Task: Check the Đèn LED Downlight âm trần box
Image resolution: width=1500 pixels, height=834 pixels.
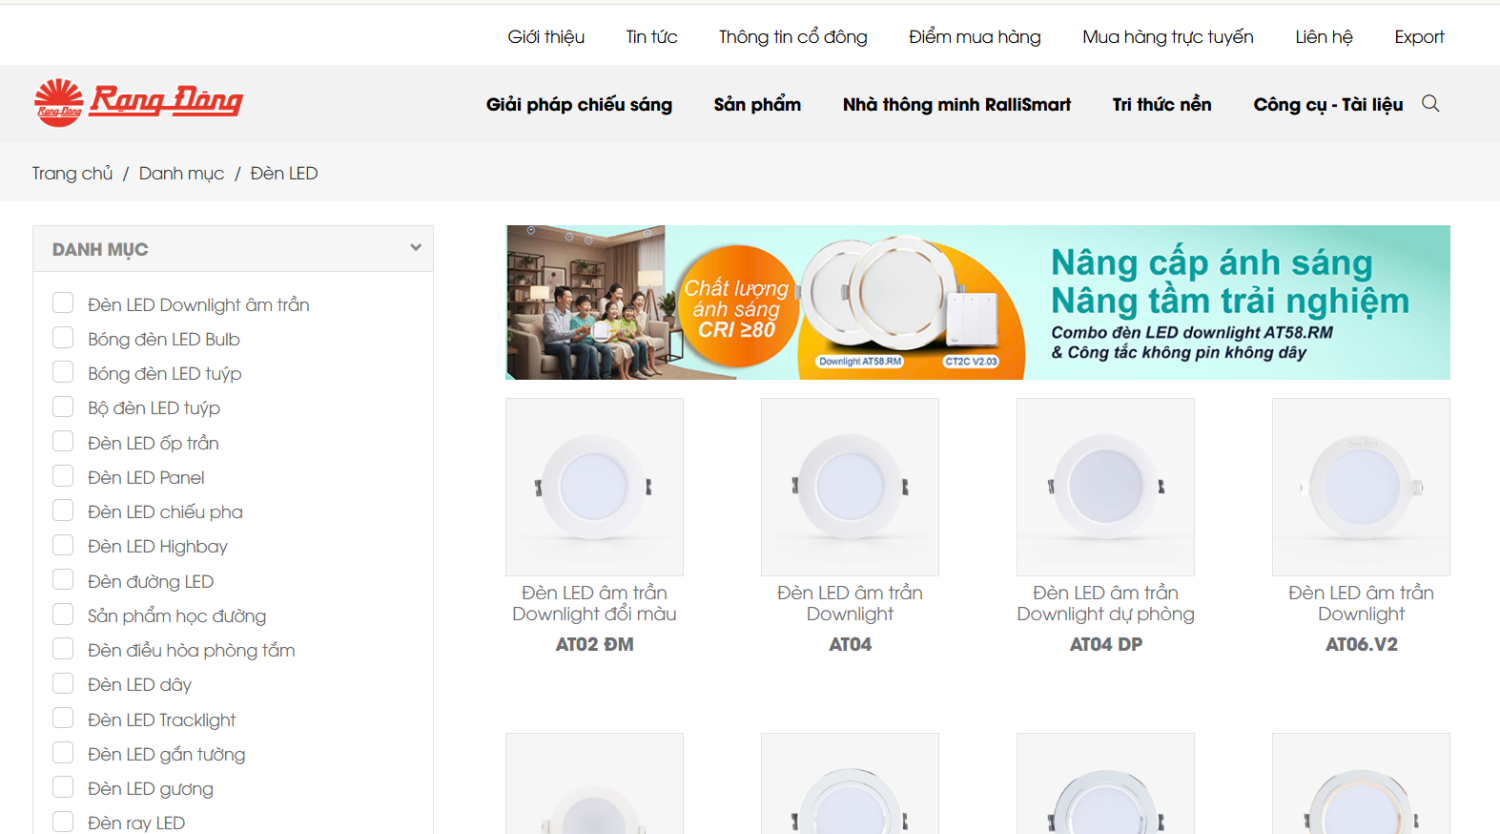Action: (63, 303)
